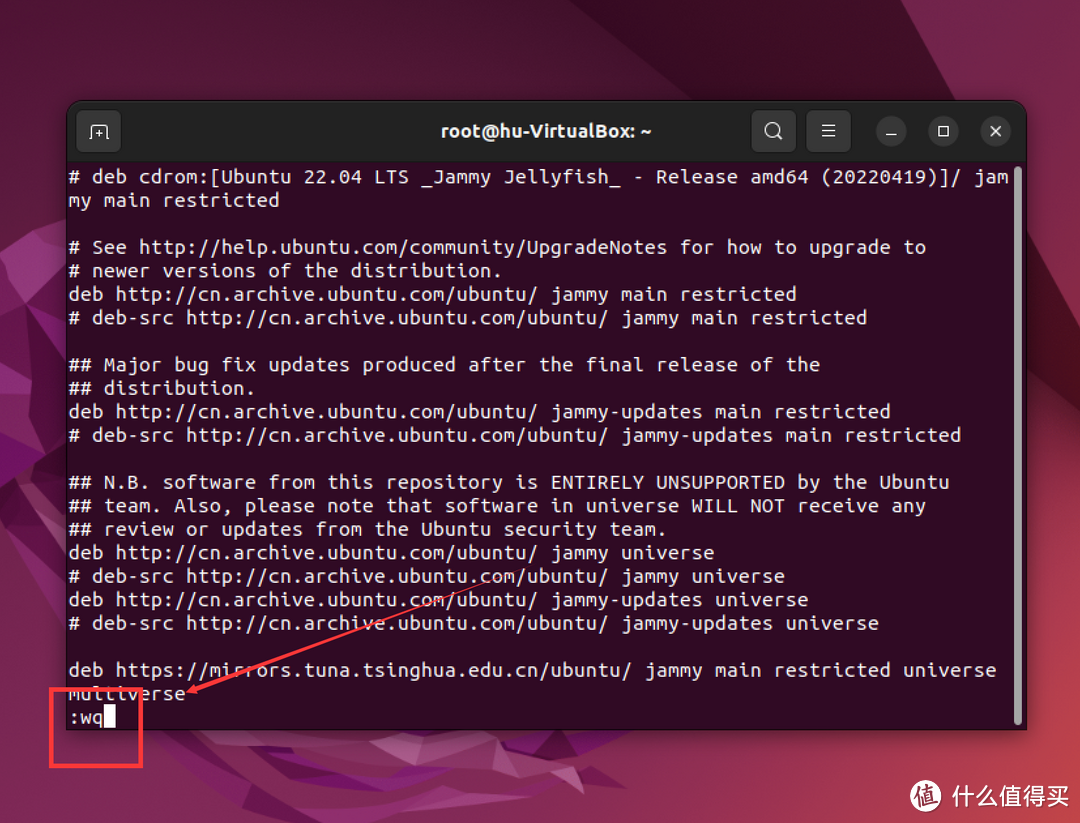This screenshot has width=1080, height=823.
Task: Minimize the terminal window
Action: click(891, 132)
